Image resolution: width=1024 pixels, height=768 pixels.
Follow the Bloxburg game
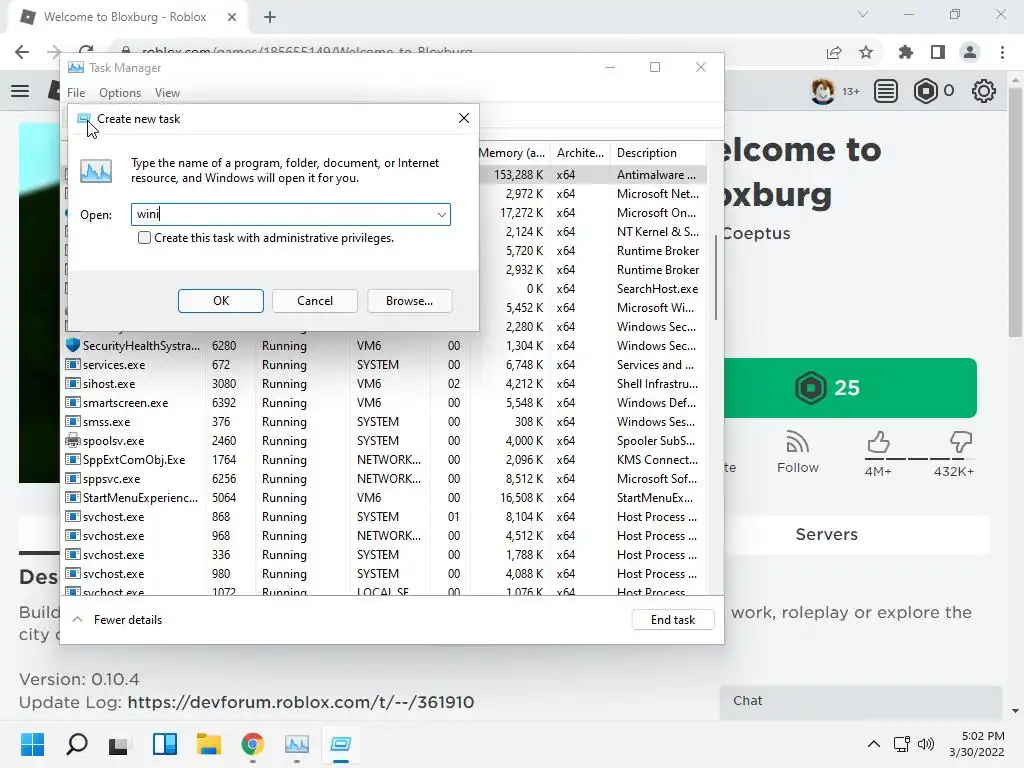click(797, 452)
